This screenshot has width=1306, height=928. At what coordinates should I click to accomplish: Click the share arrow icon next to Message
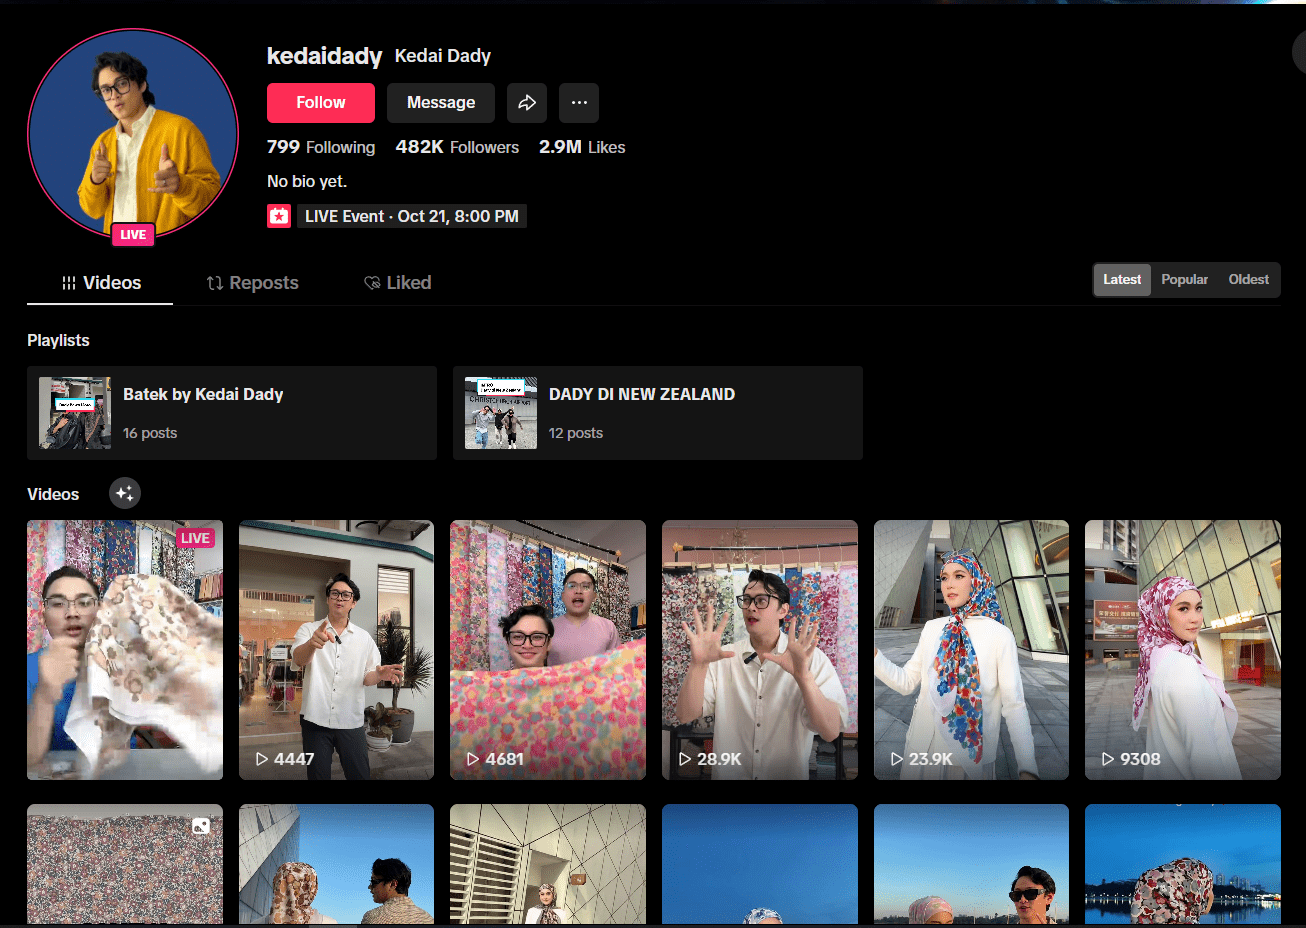tap(527, 102)
